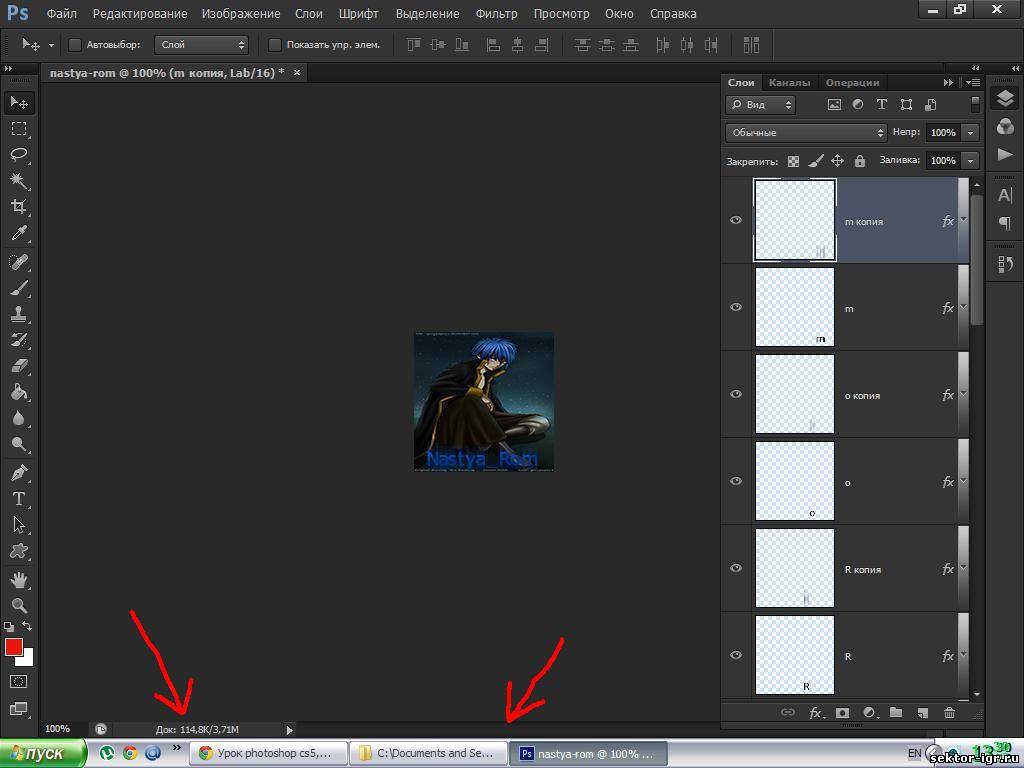Select the Move tool

point(19,103)
